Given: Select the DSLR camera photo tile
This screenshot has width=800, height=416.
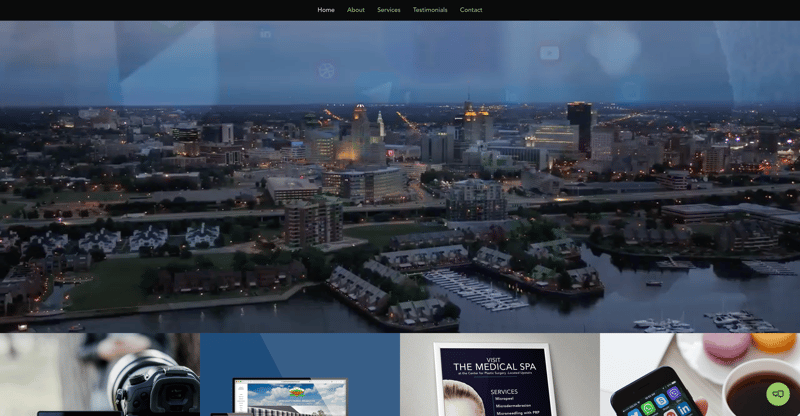Looking at the screenshot, I should pyautogui.click(x=100, y=375).
